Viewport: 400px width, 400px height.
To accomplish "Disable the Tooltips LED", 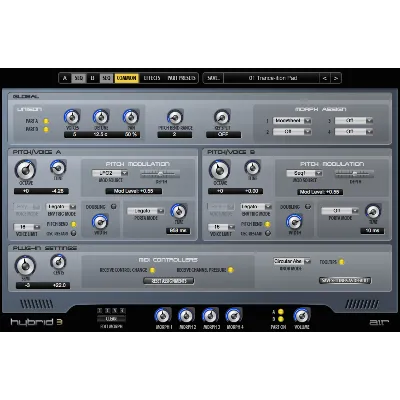I will point(342,262).
